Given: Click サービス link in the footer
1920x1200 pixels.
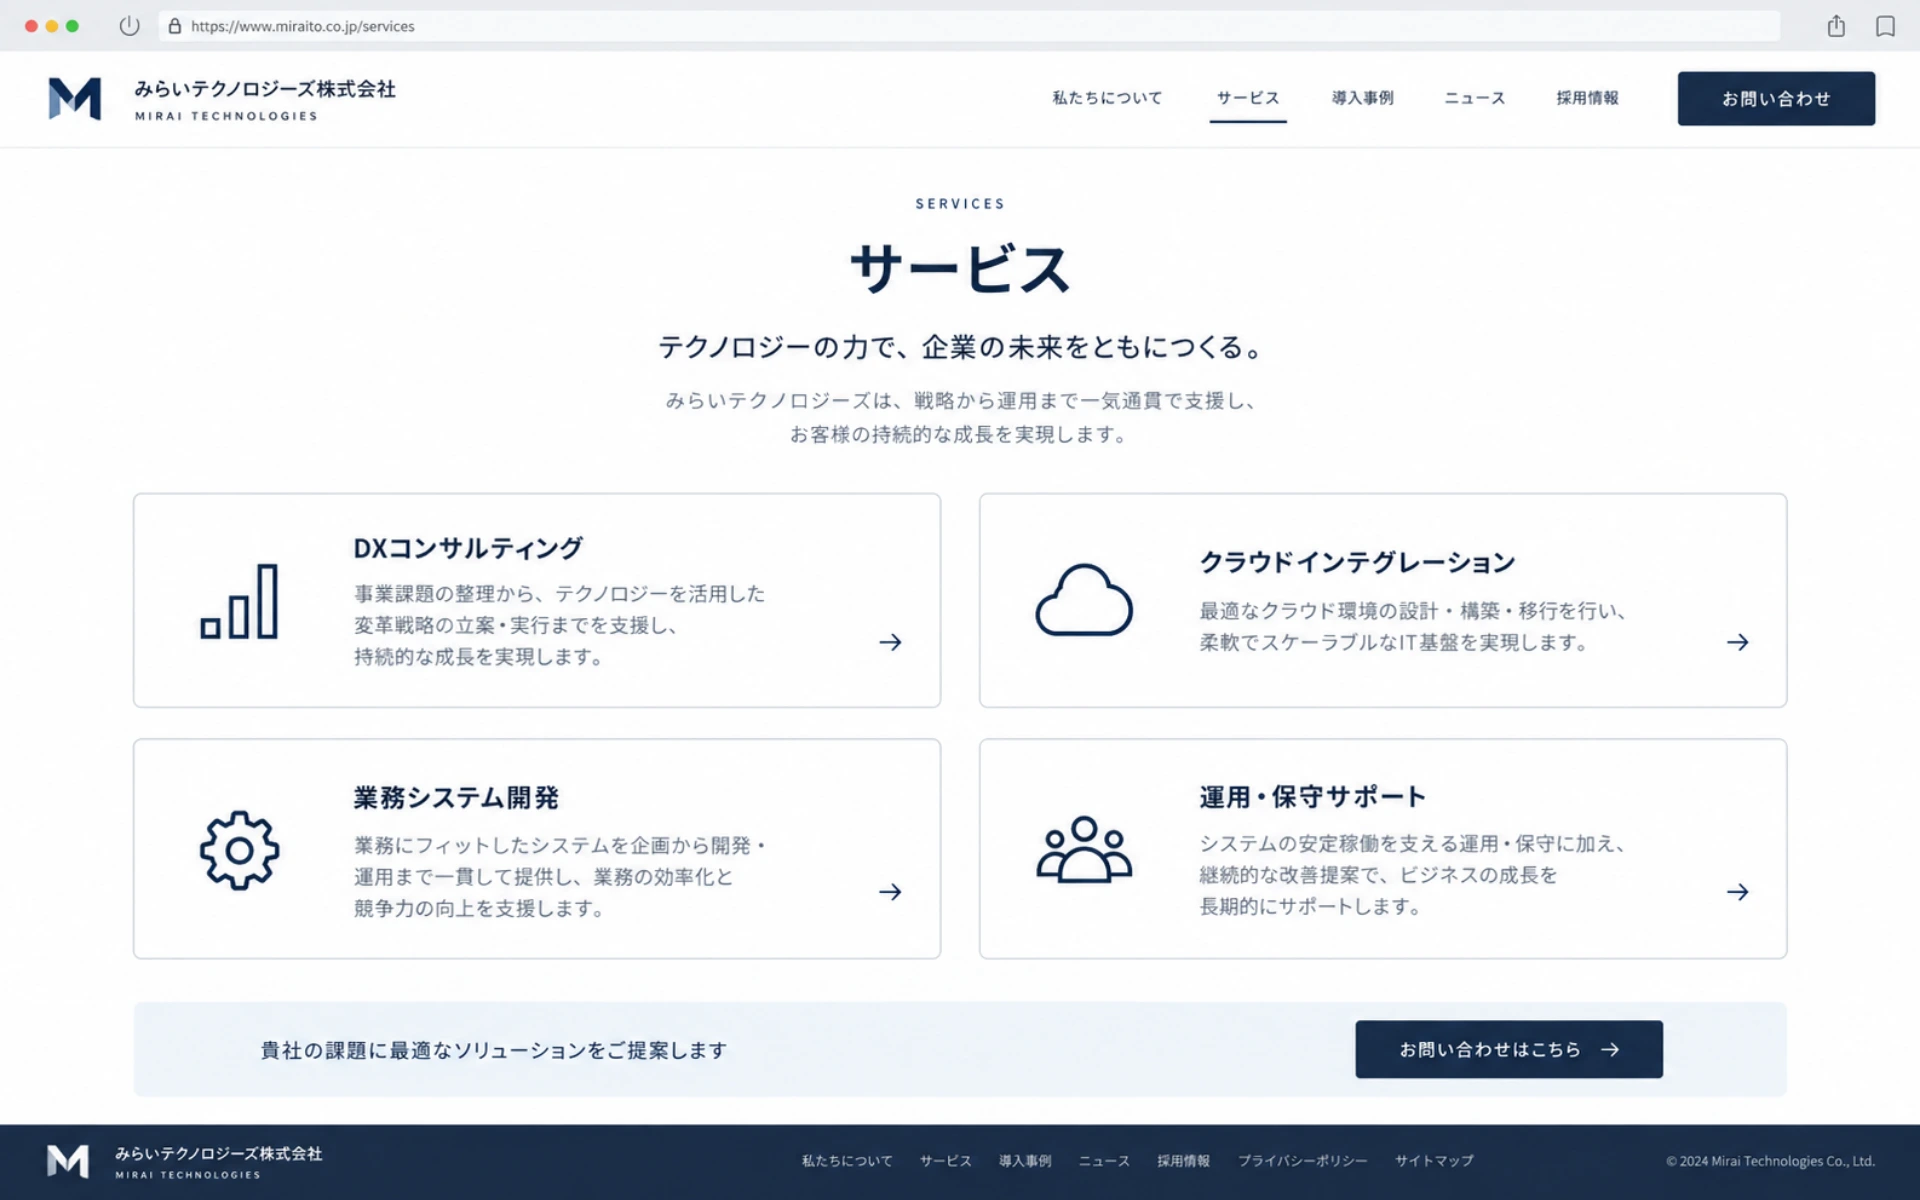Looking at the screenshot, I should click(x=946, y=1161).
